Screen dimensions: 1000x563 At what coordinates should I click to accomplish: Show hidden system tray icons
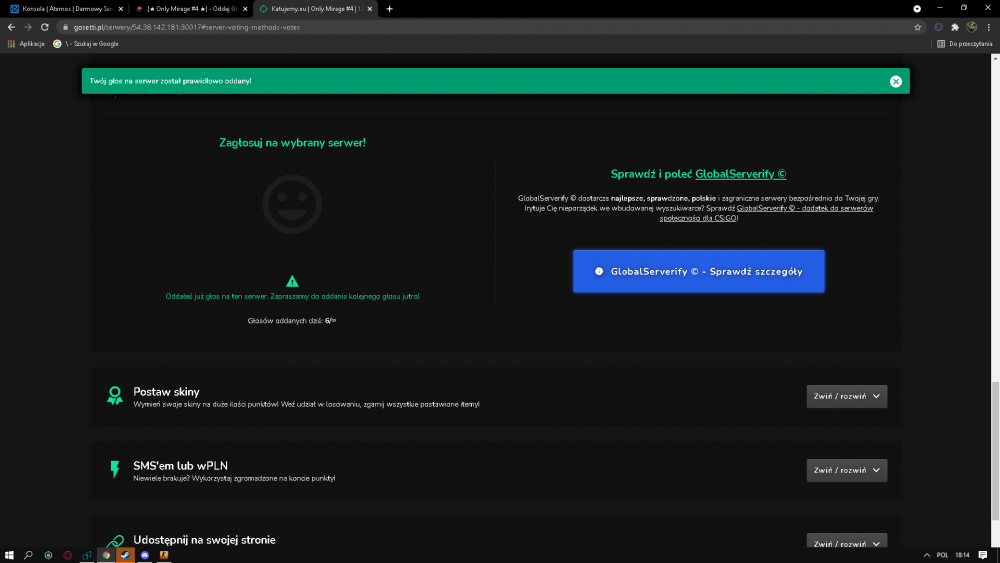click(927, 555)
